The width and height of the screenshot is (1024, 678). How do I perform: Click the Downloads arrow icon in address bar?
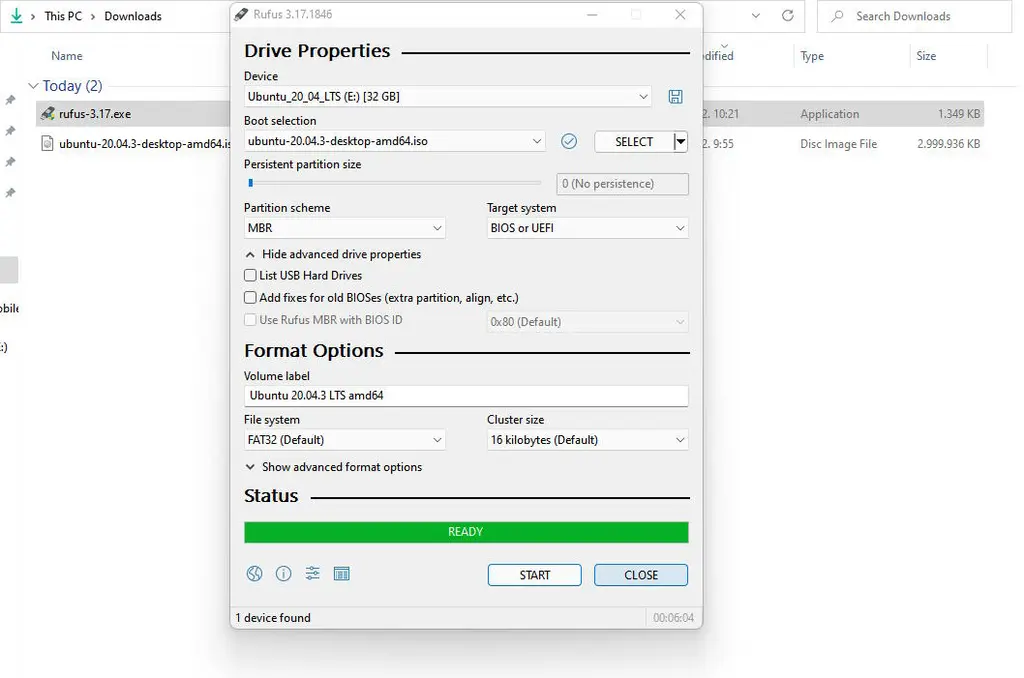(x=16, y=16)
